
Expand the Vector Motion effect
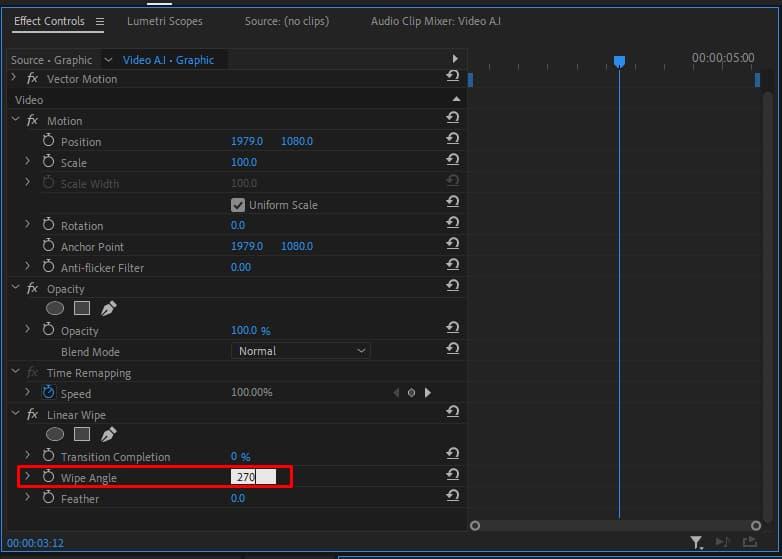(14, 78)
